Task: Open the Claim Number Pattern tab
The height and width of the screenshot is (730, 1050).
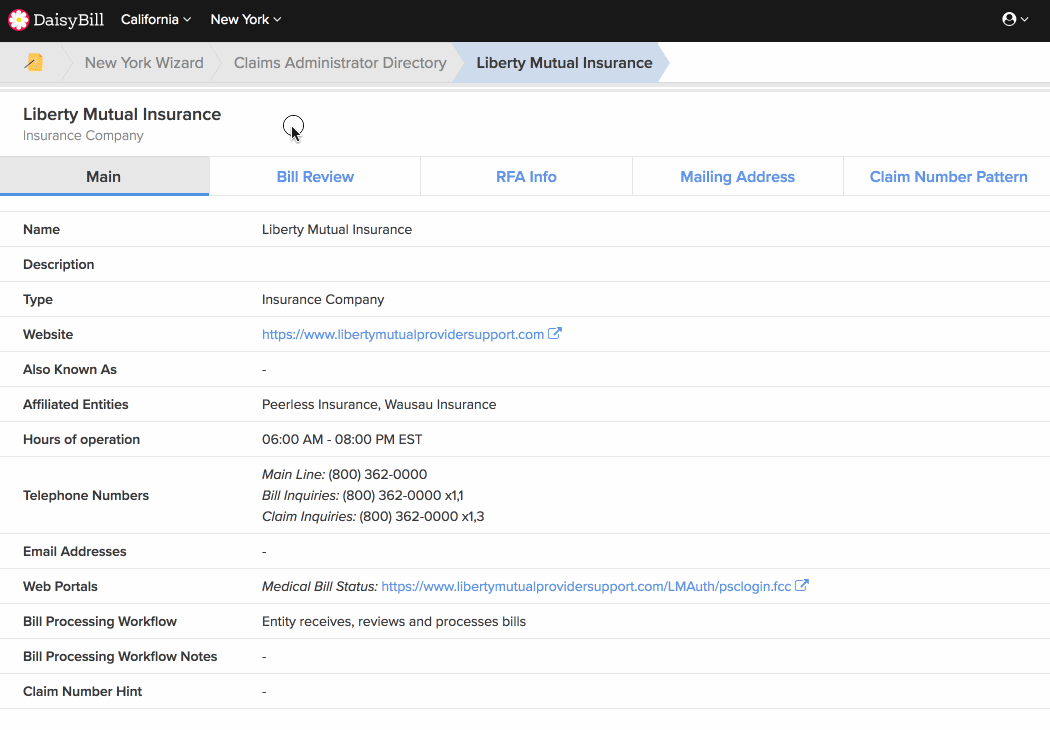Action: click(x=948, y=177)
